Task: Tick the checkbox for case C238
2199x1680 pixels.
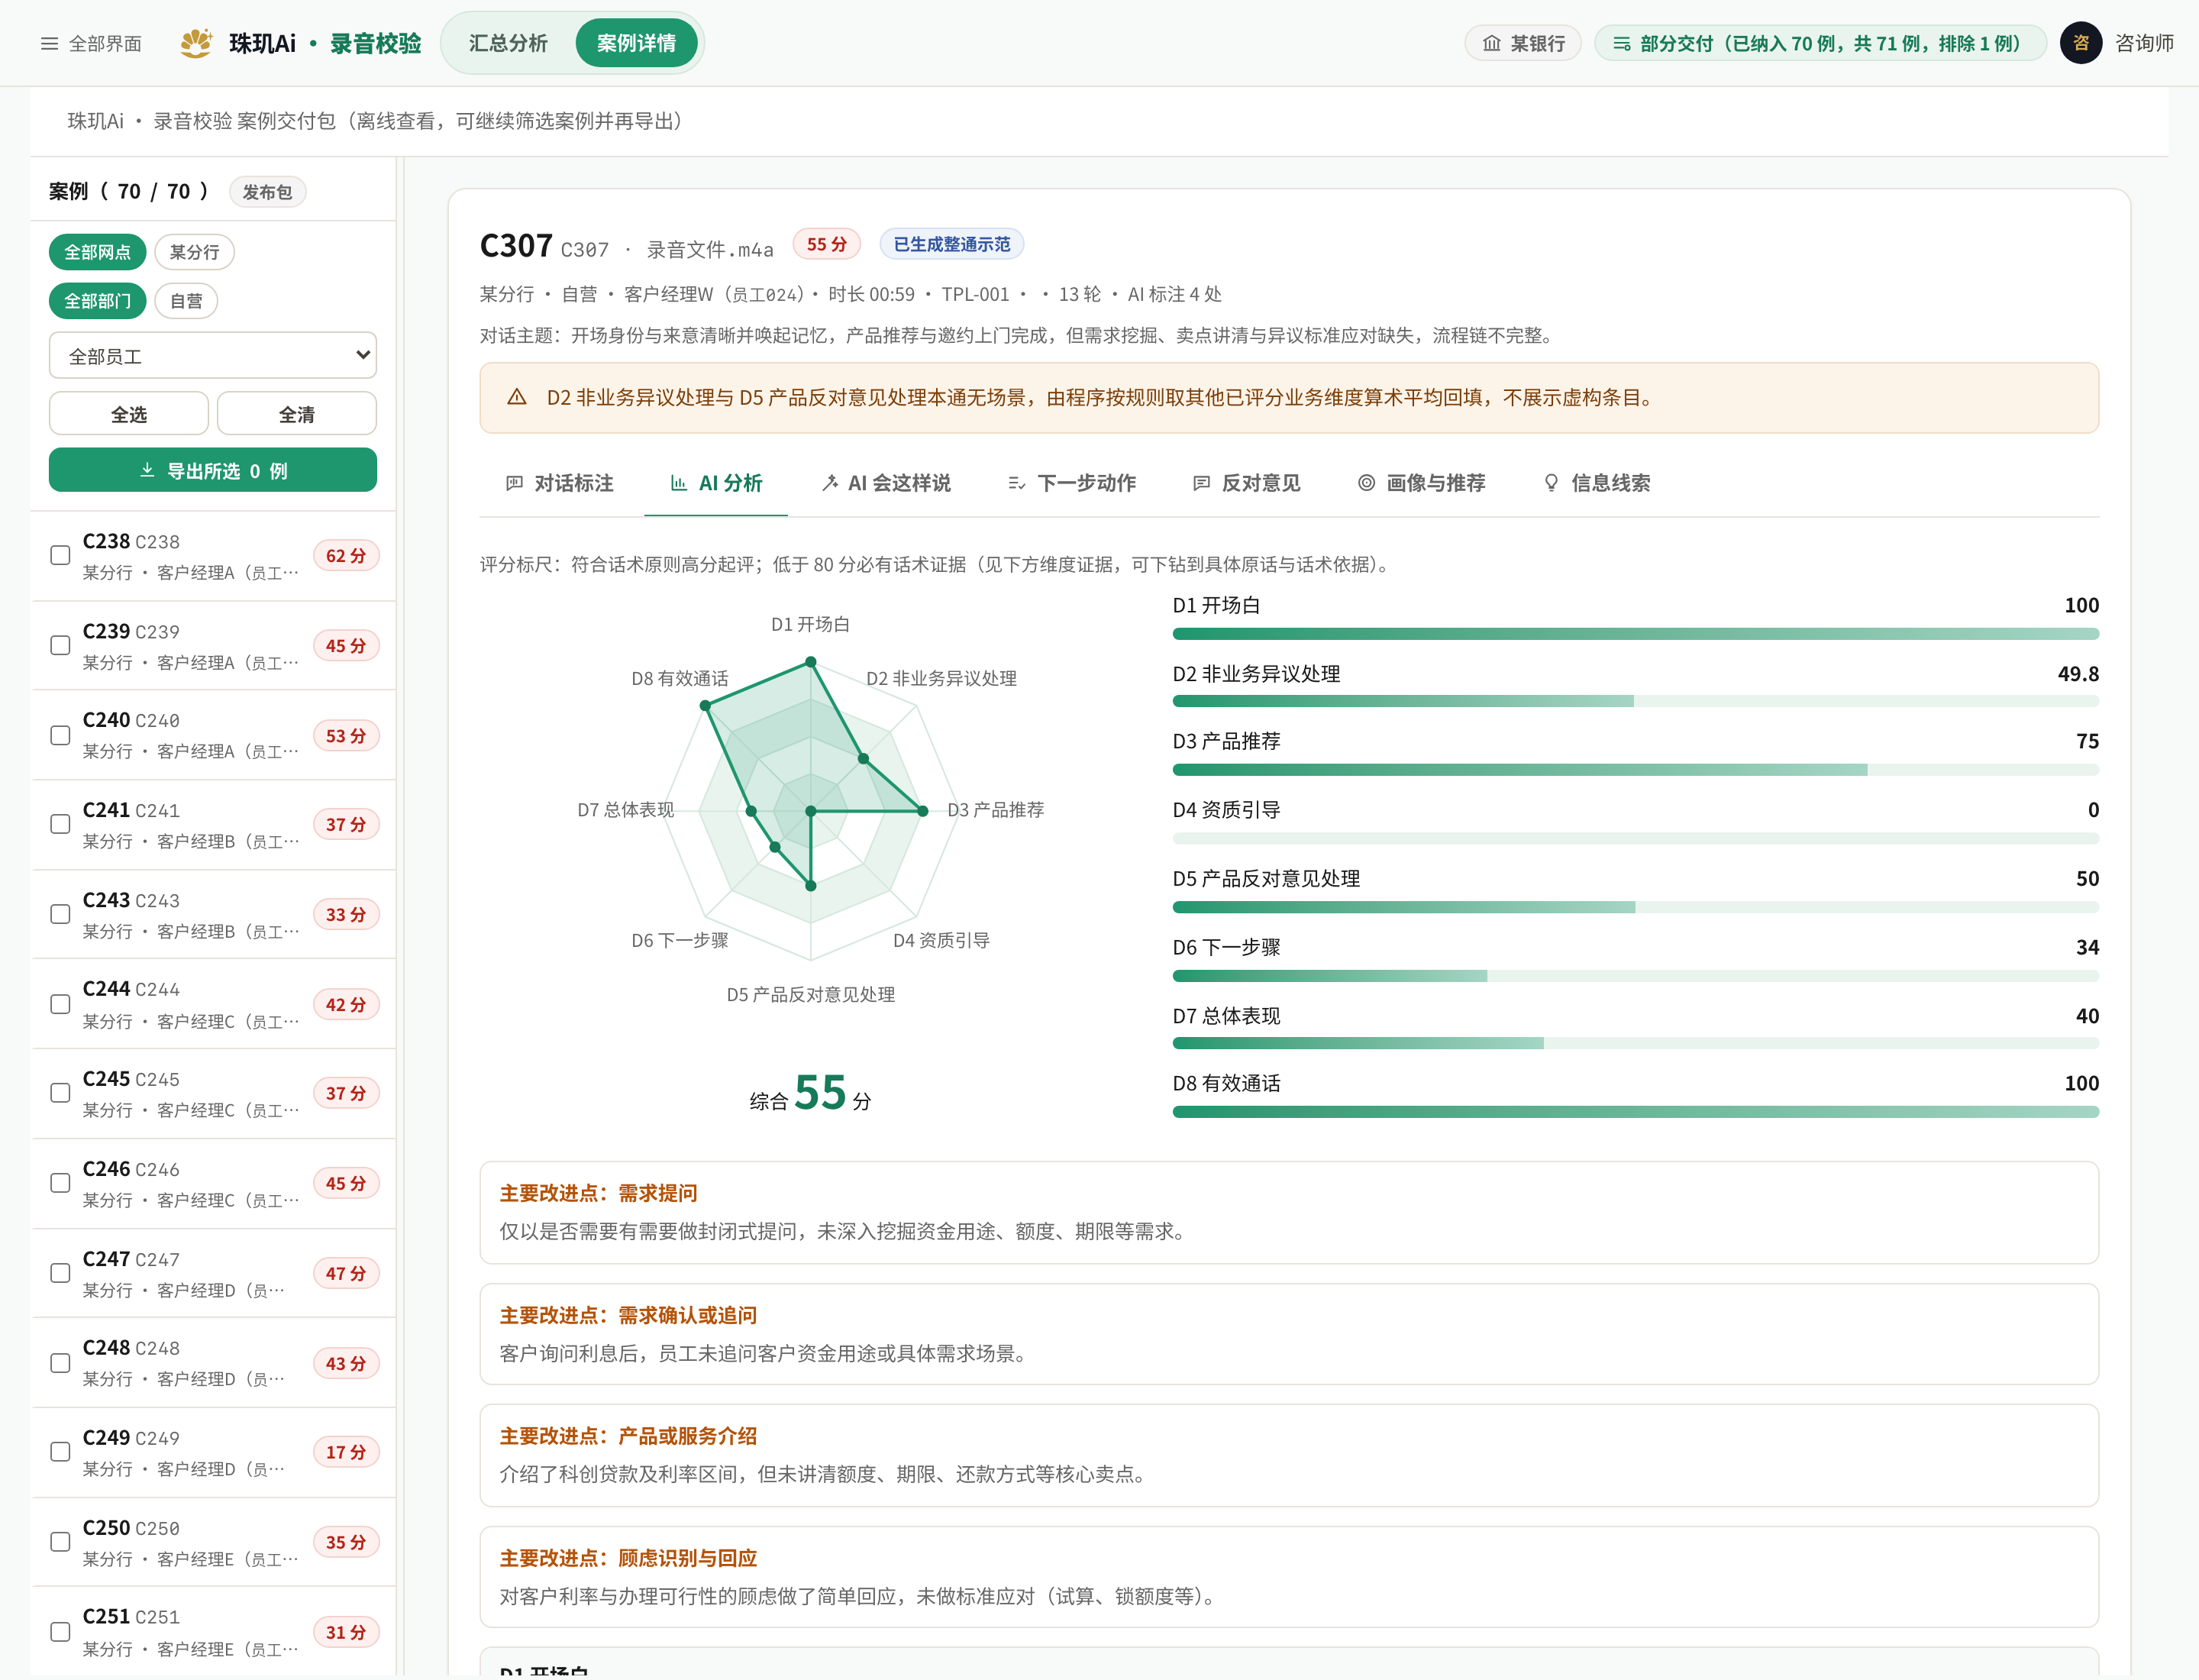Action: (60, 555)
